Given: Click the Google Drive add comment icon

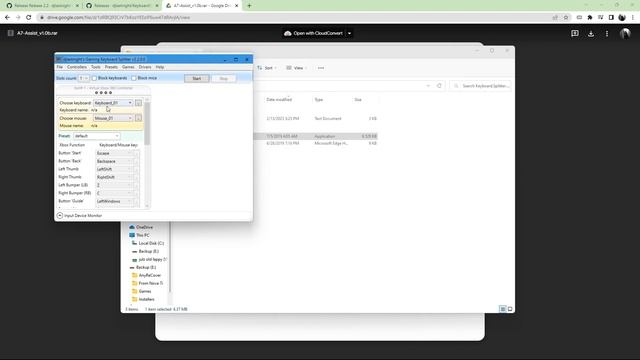Looking at the screenshot, I should point(575,33).
